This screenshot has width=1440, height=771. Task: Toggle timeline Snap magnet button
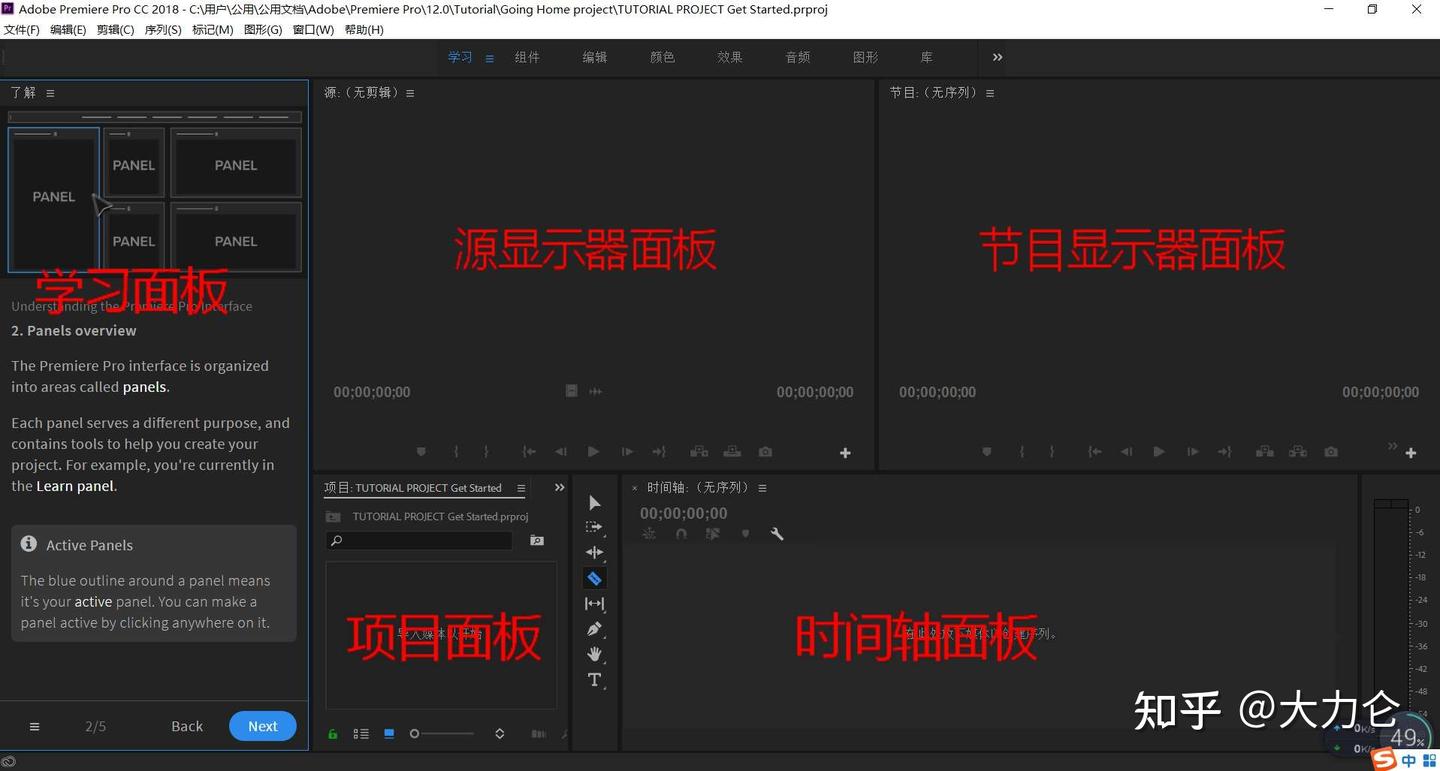pyautogui.click(x=681, y=534)
